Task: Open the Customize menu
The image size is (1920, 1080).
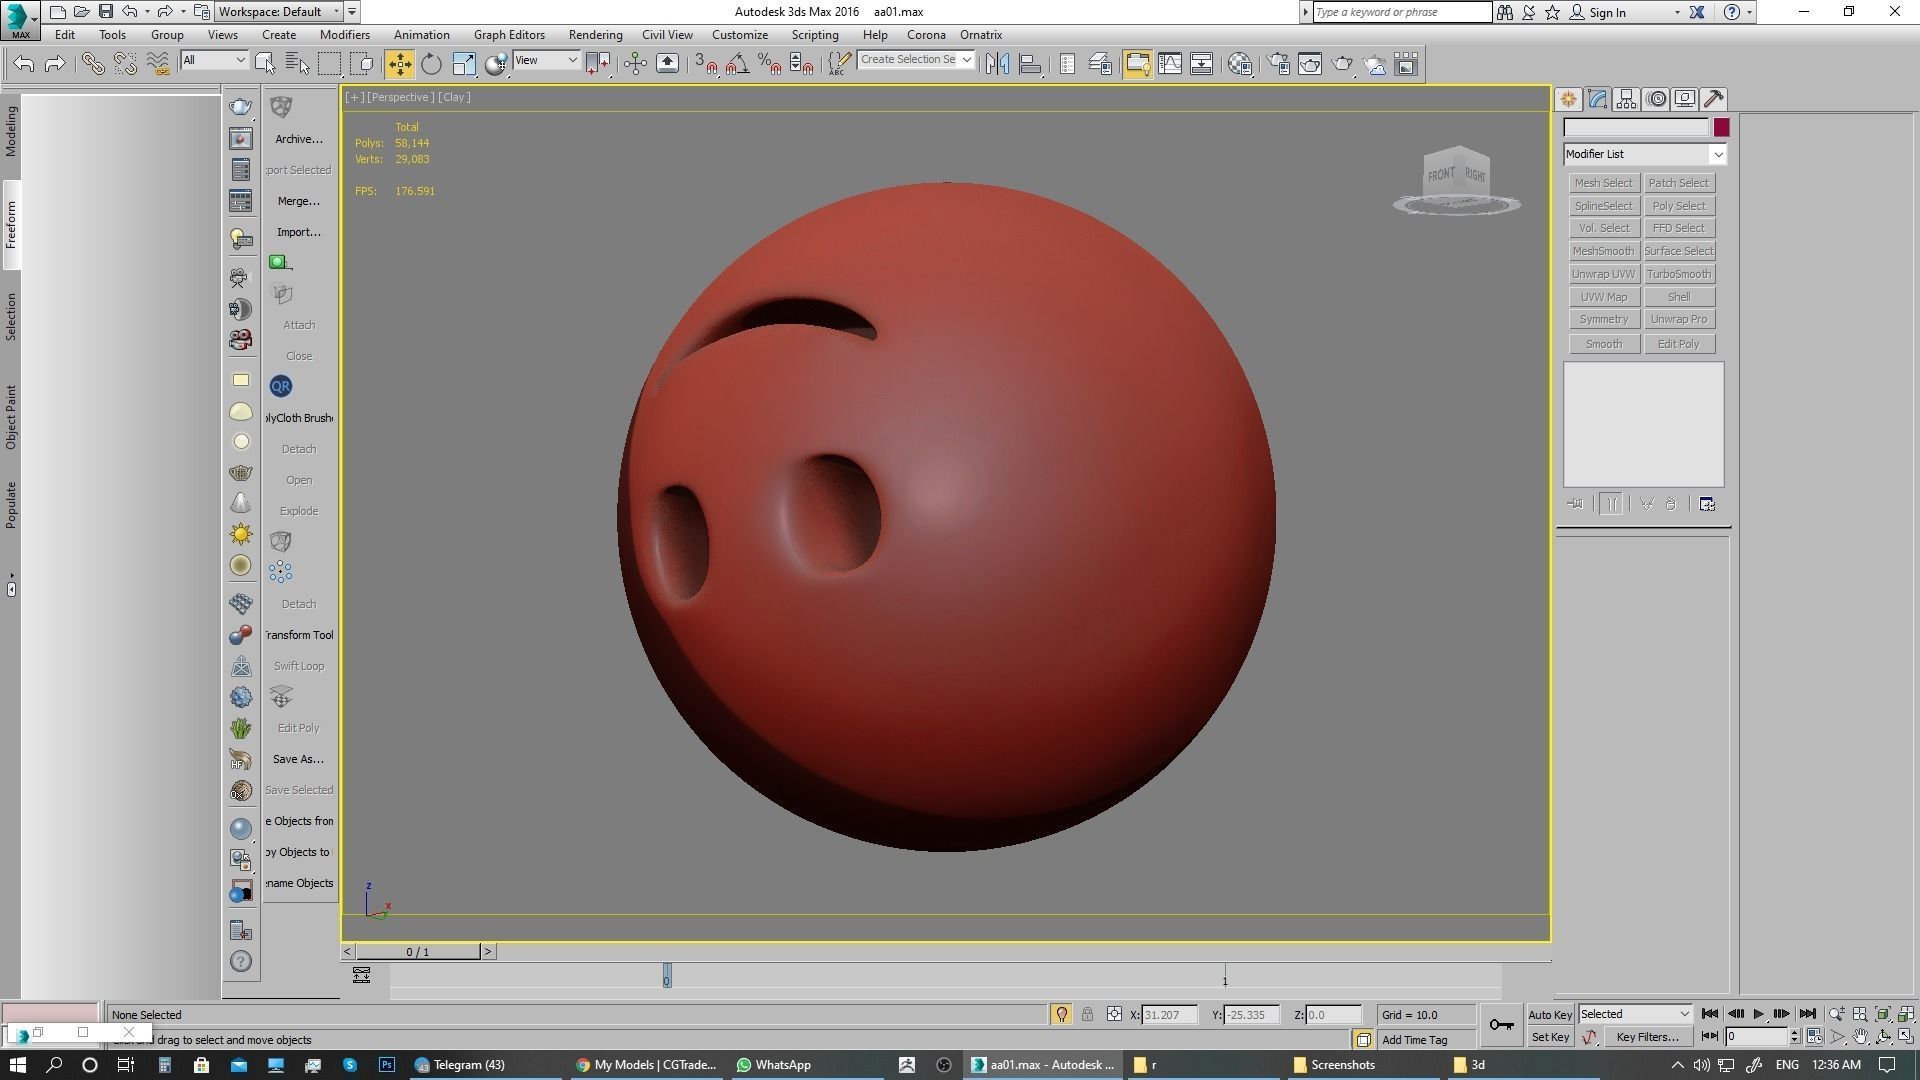Action: coord(740,34)
